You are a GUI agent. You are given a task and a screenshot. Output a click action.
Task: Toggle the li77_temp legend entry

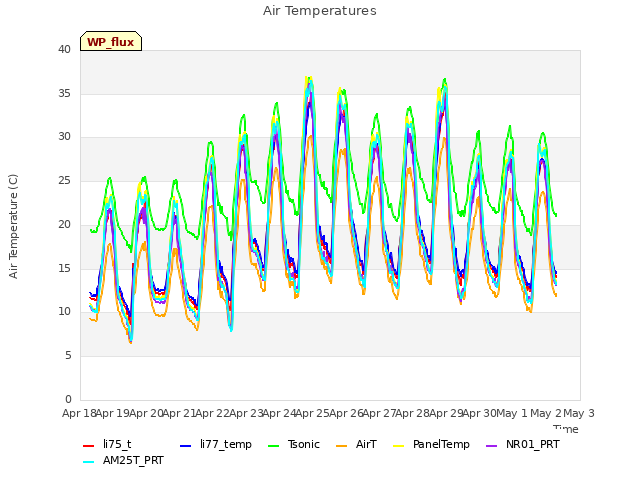(x=216, y=444)
